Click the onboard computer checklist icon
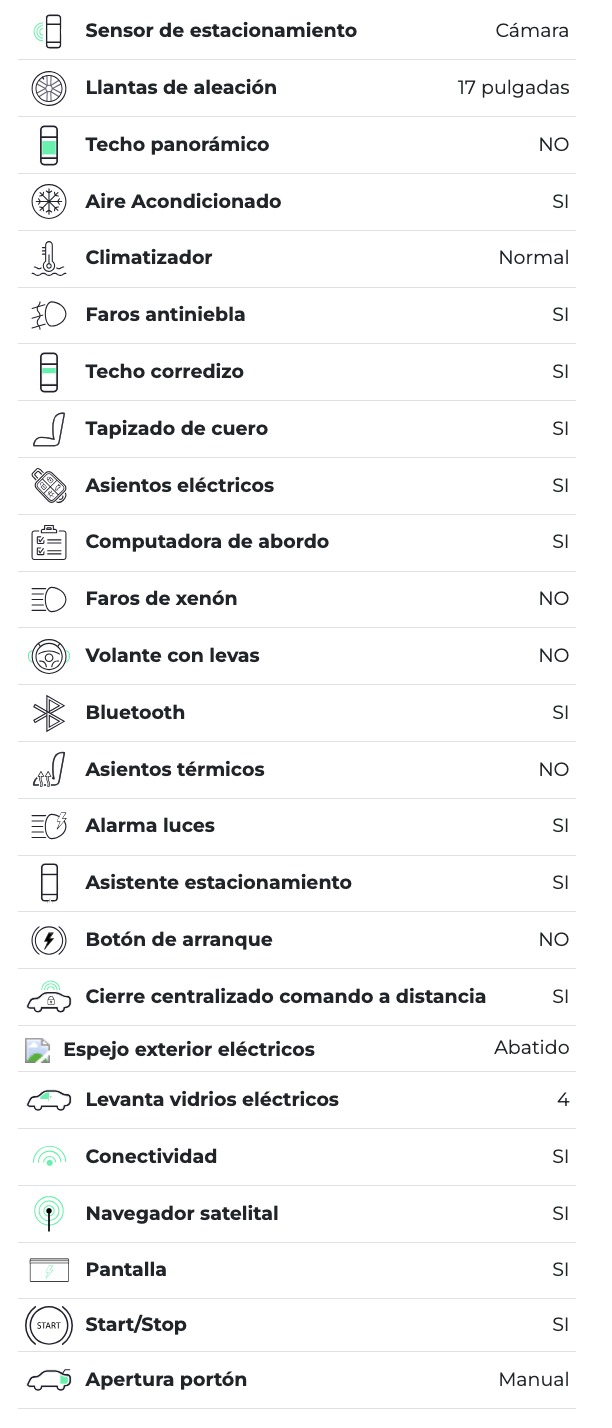Viewport: 612px width, 1428px height. [x=48, y=542]
